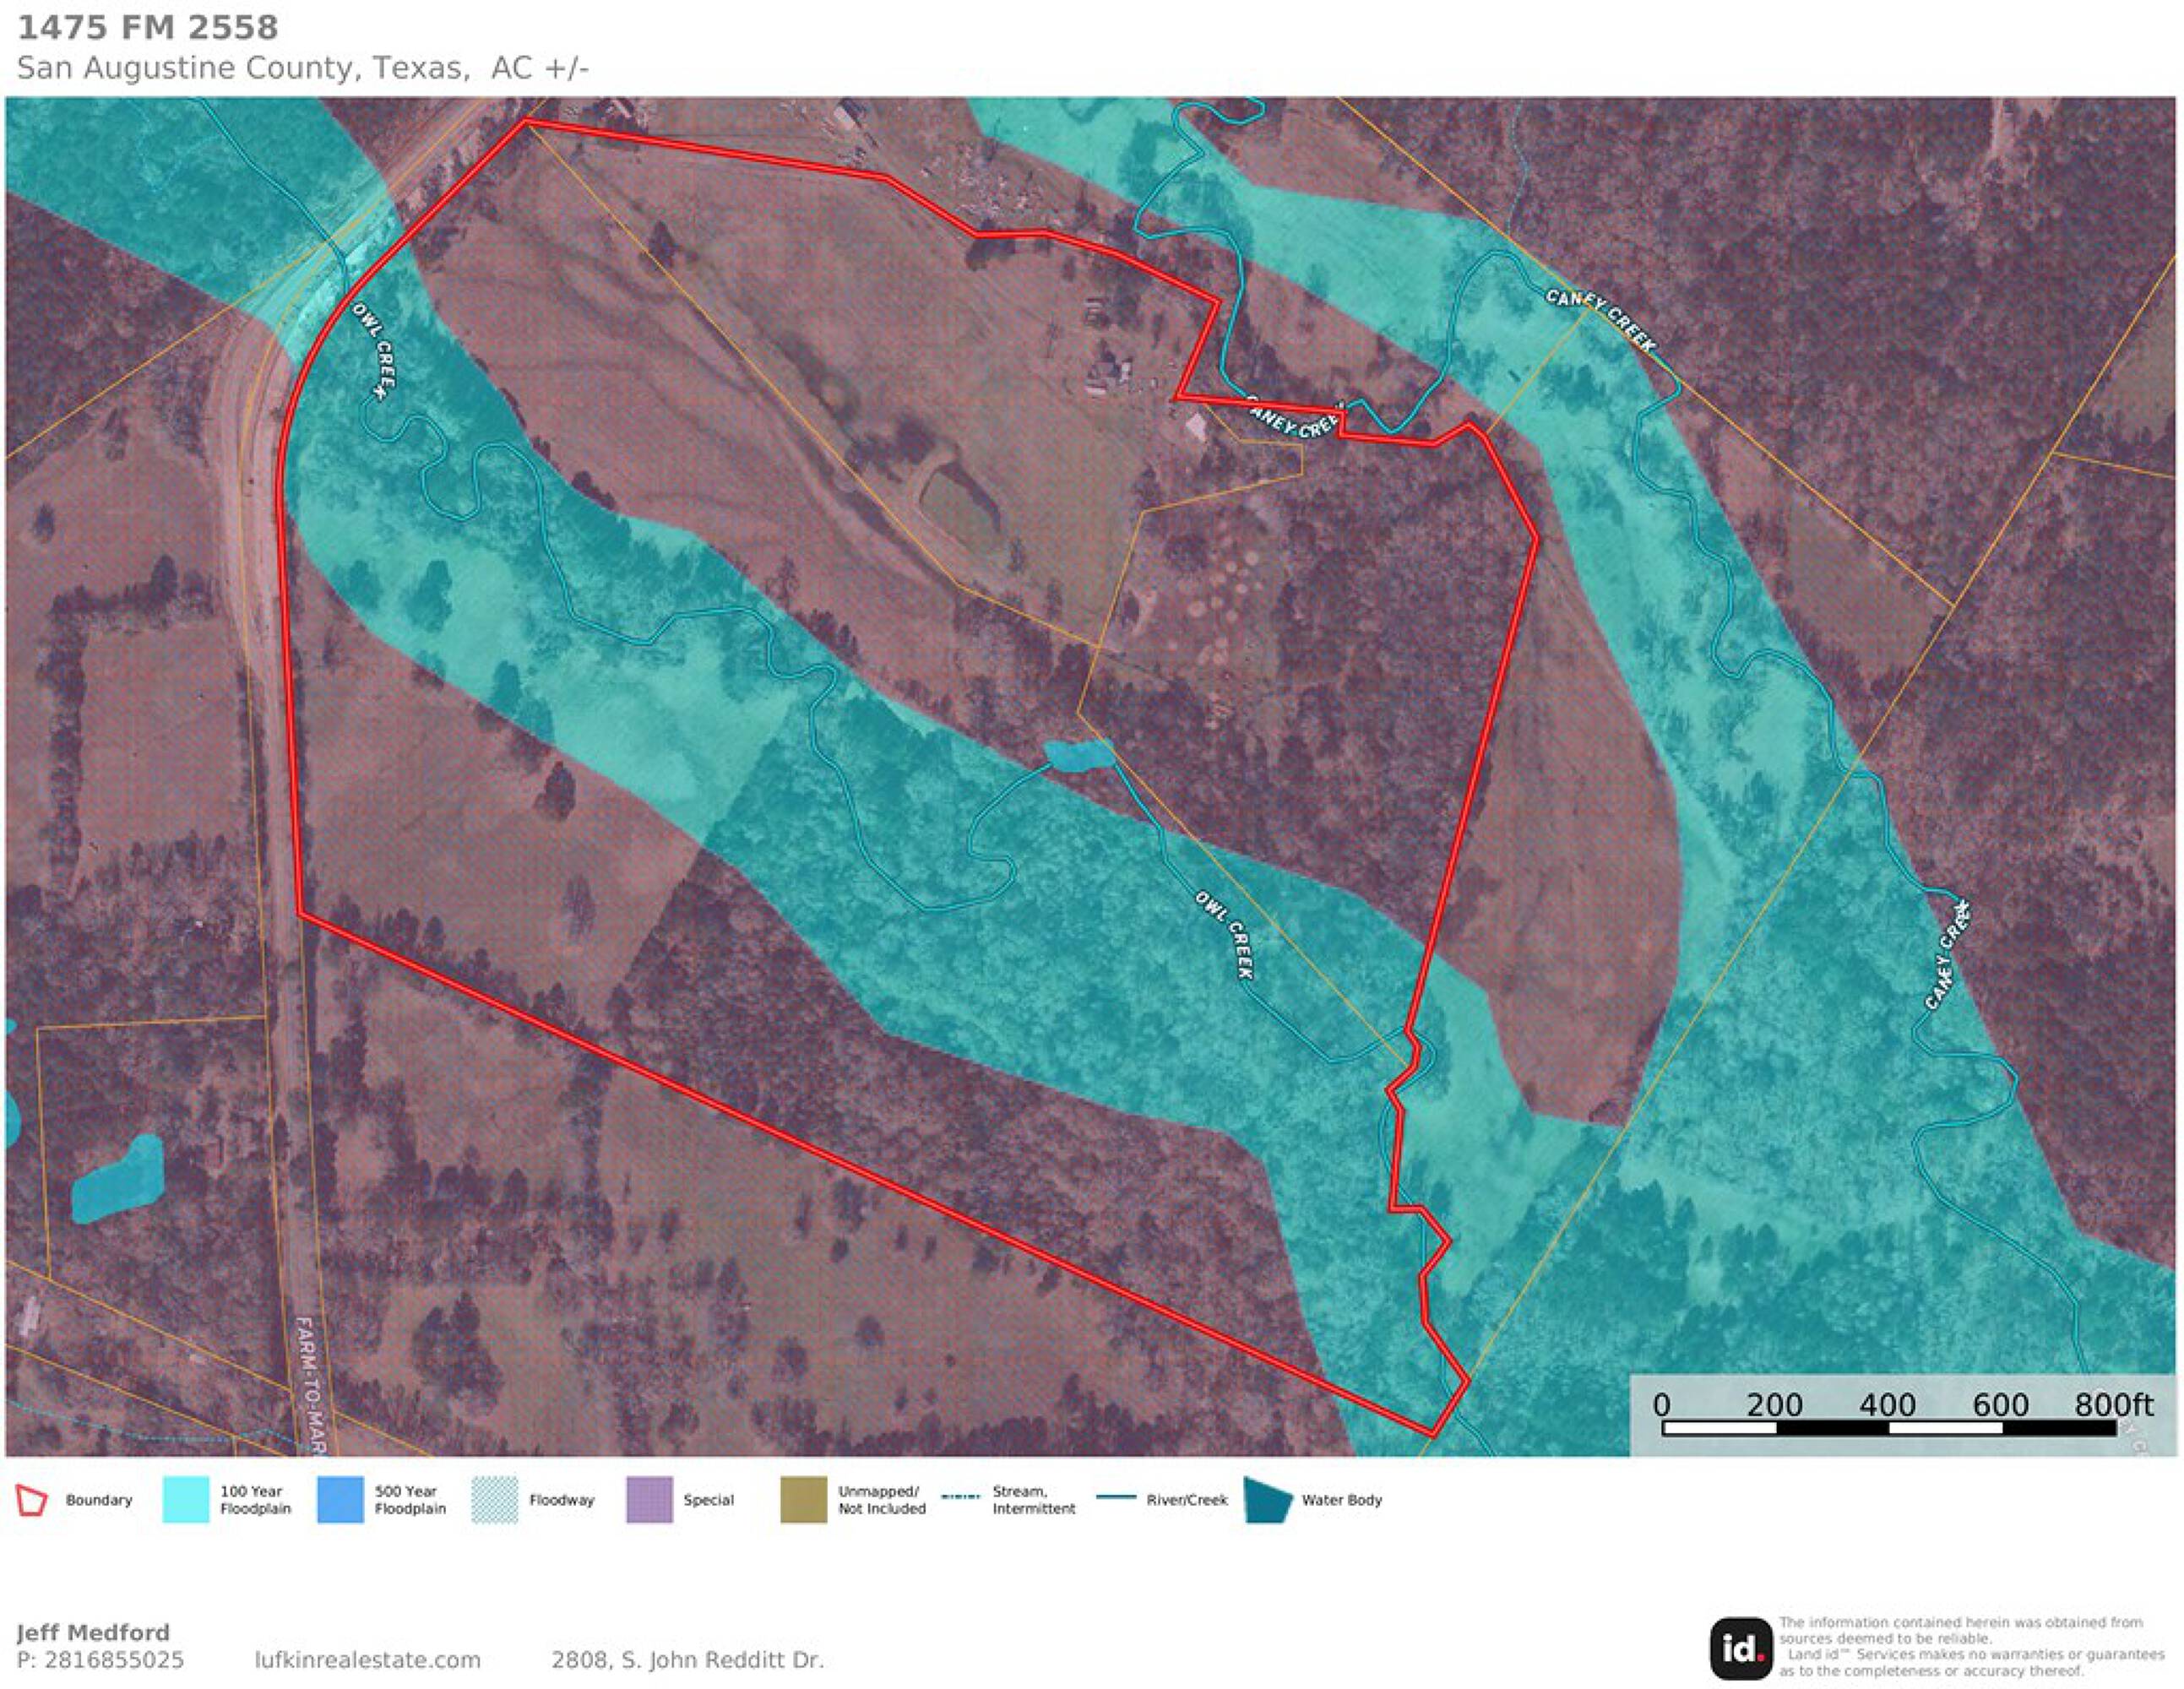Click the River/Creek line legend symbol

(1117, 1498)
